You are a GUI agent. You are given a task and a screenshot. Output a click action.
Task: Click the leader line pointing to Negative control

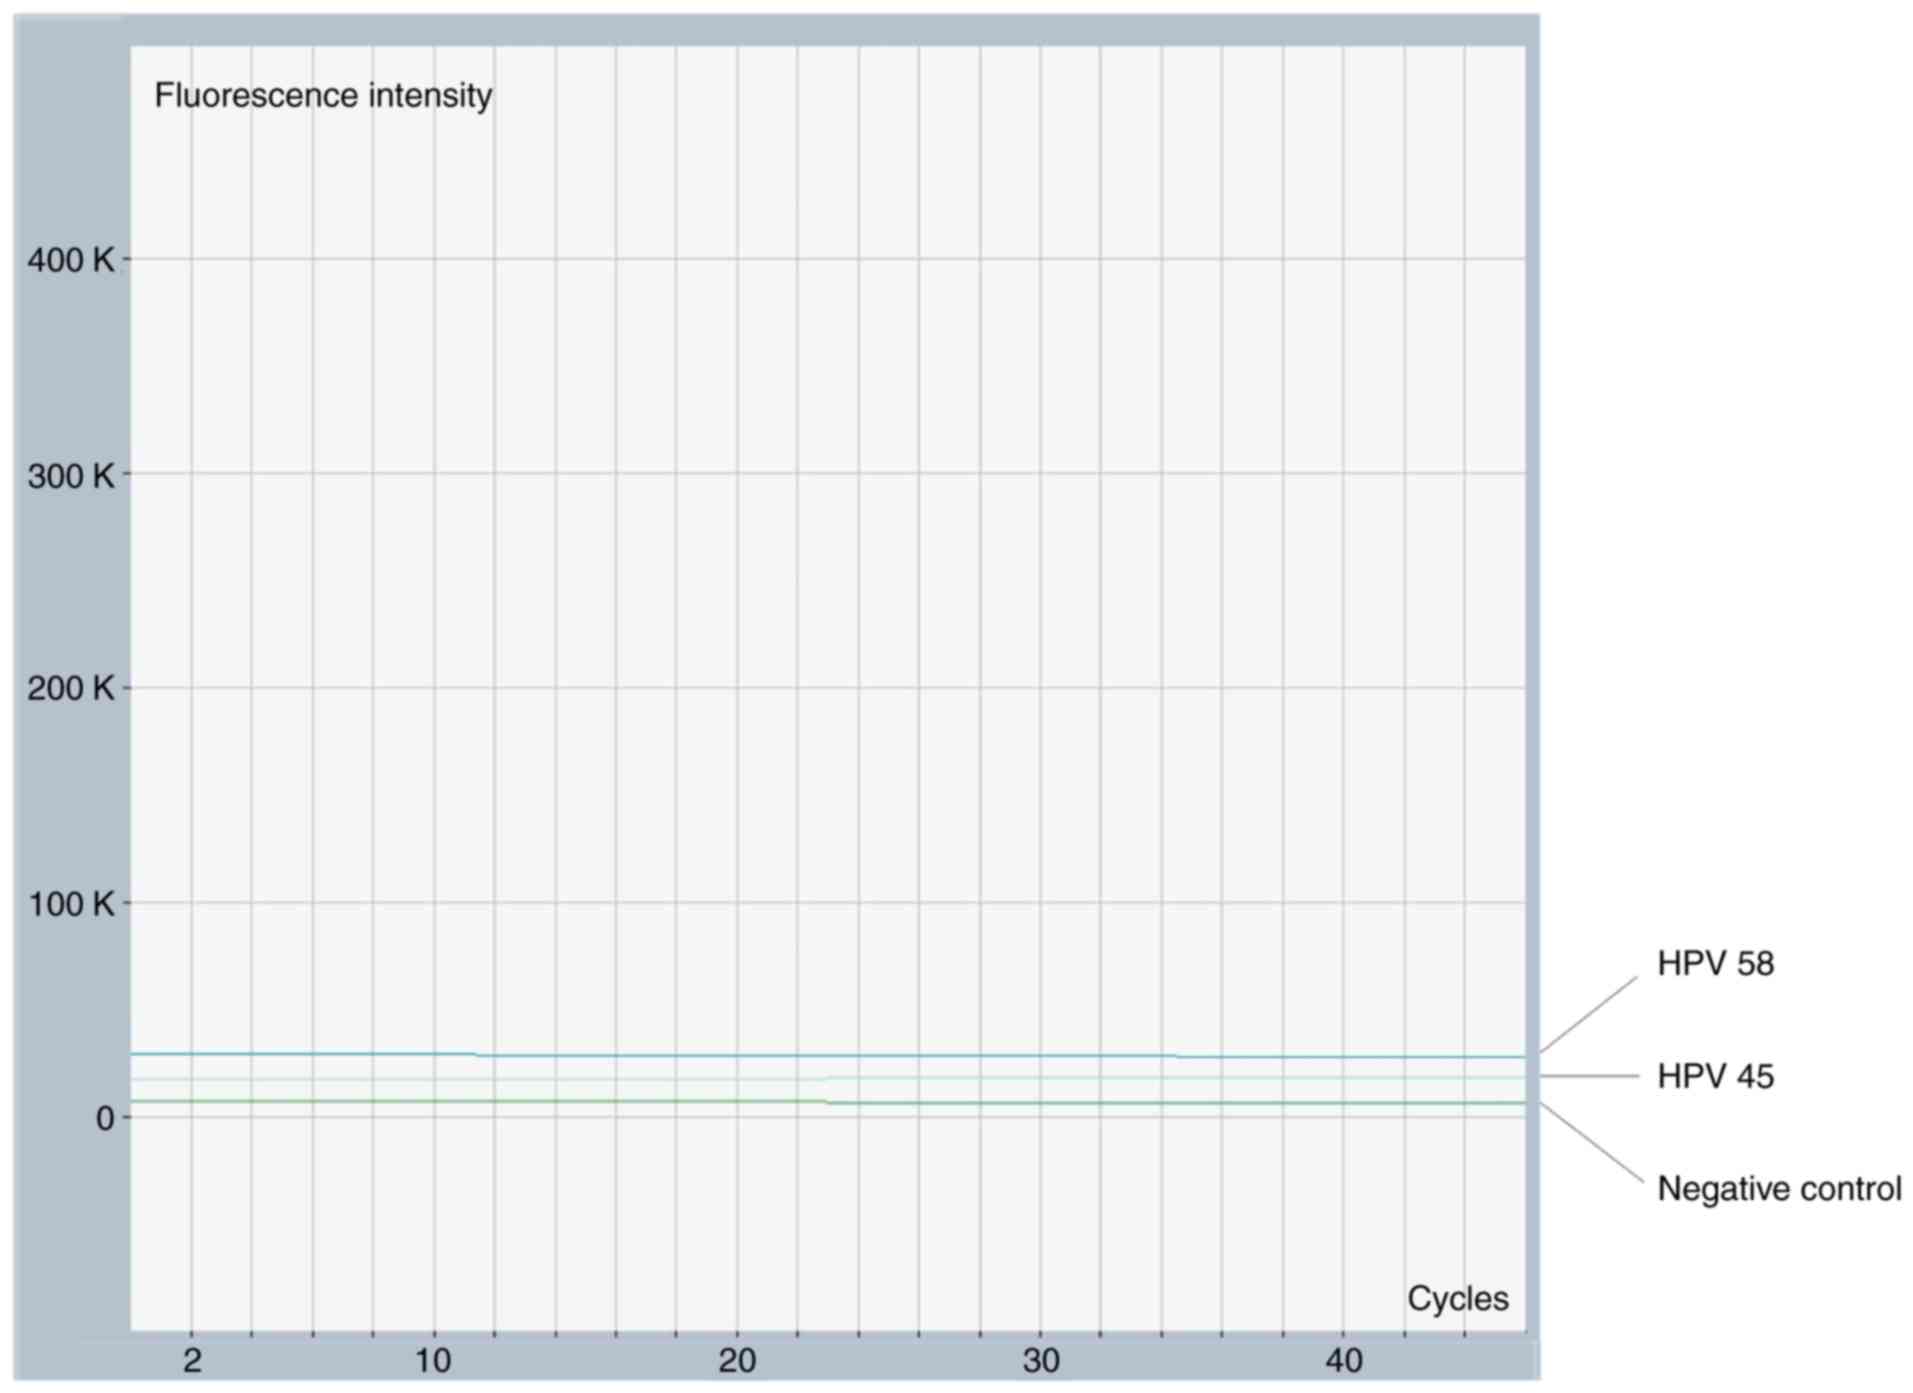click(x=1590, y=1144)
